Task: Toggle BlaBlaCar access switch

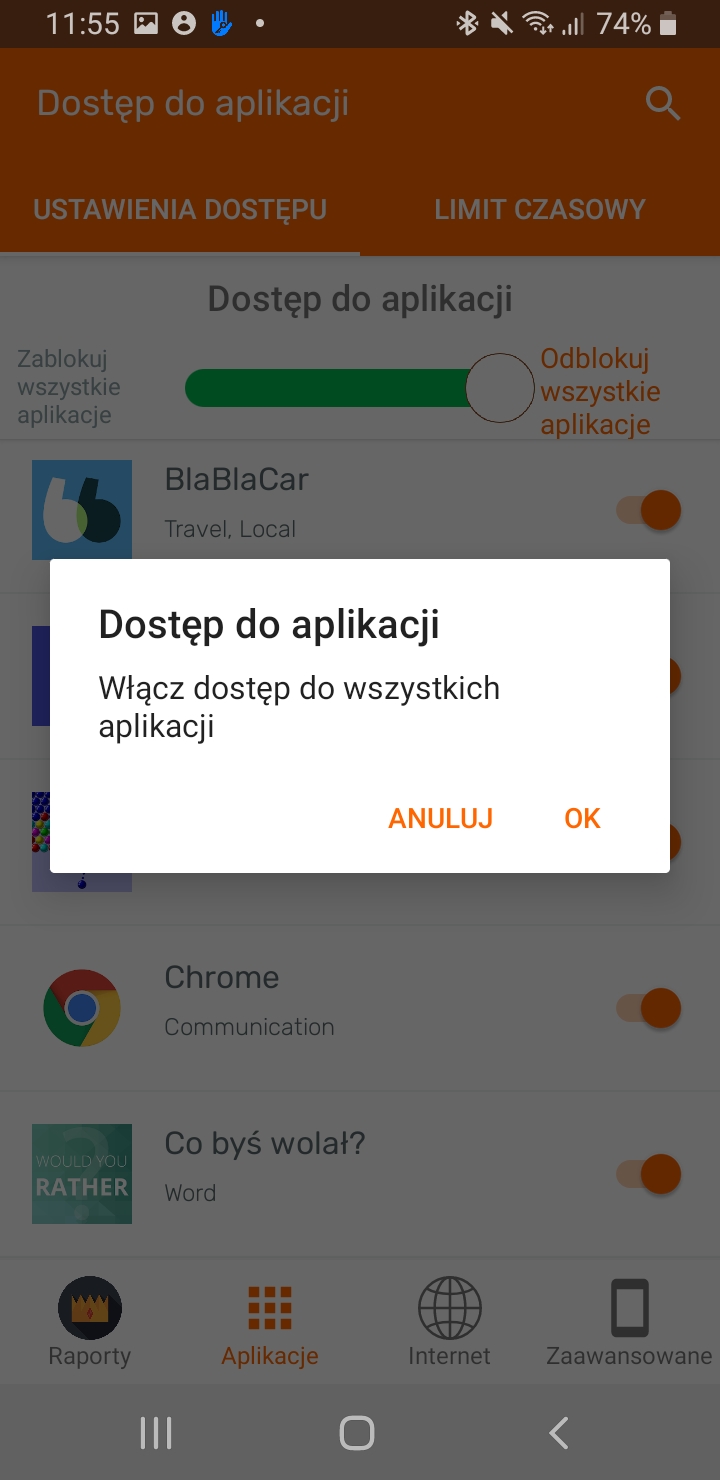Action: click(x=649, y=510)
